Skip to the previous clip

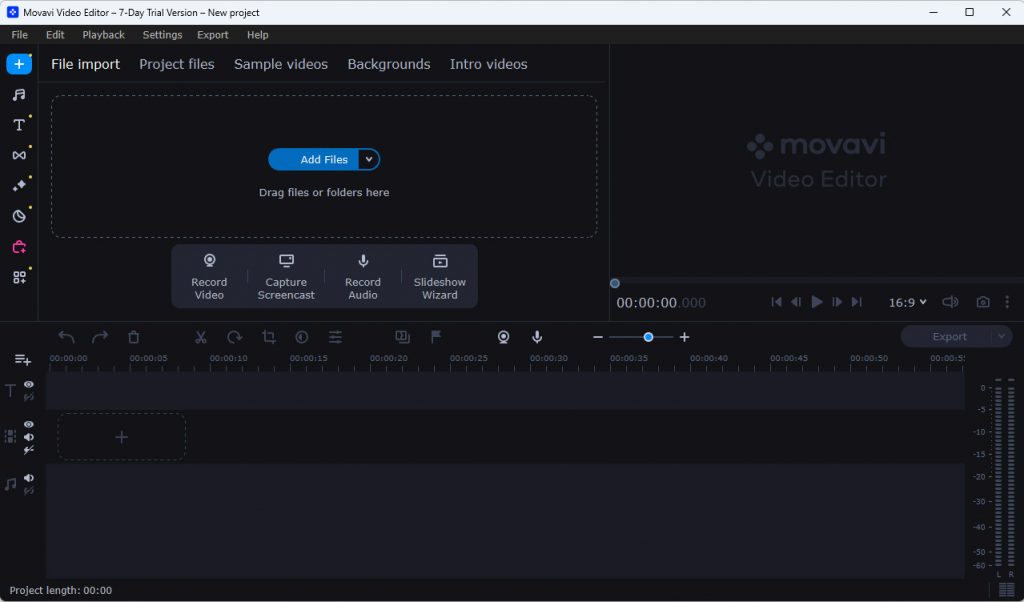(776, 302)
